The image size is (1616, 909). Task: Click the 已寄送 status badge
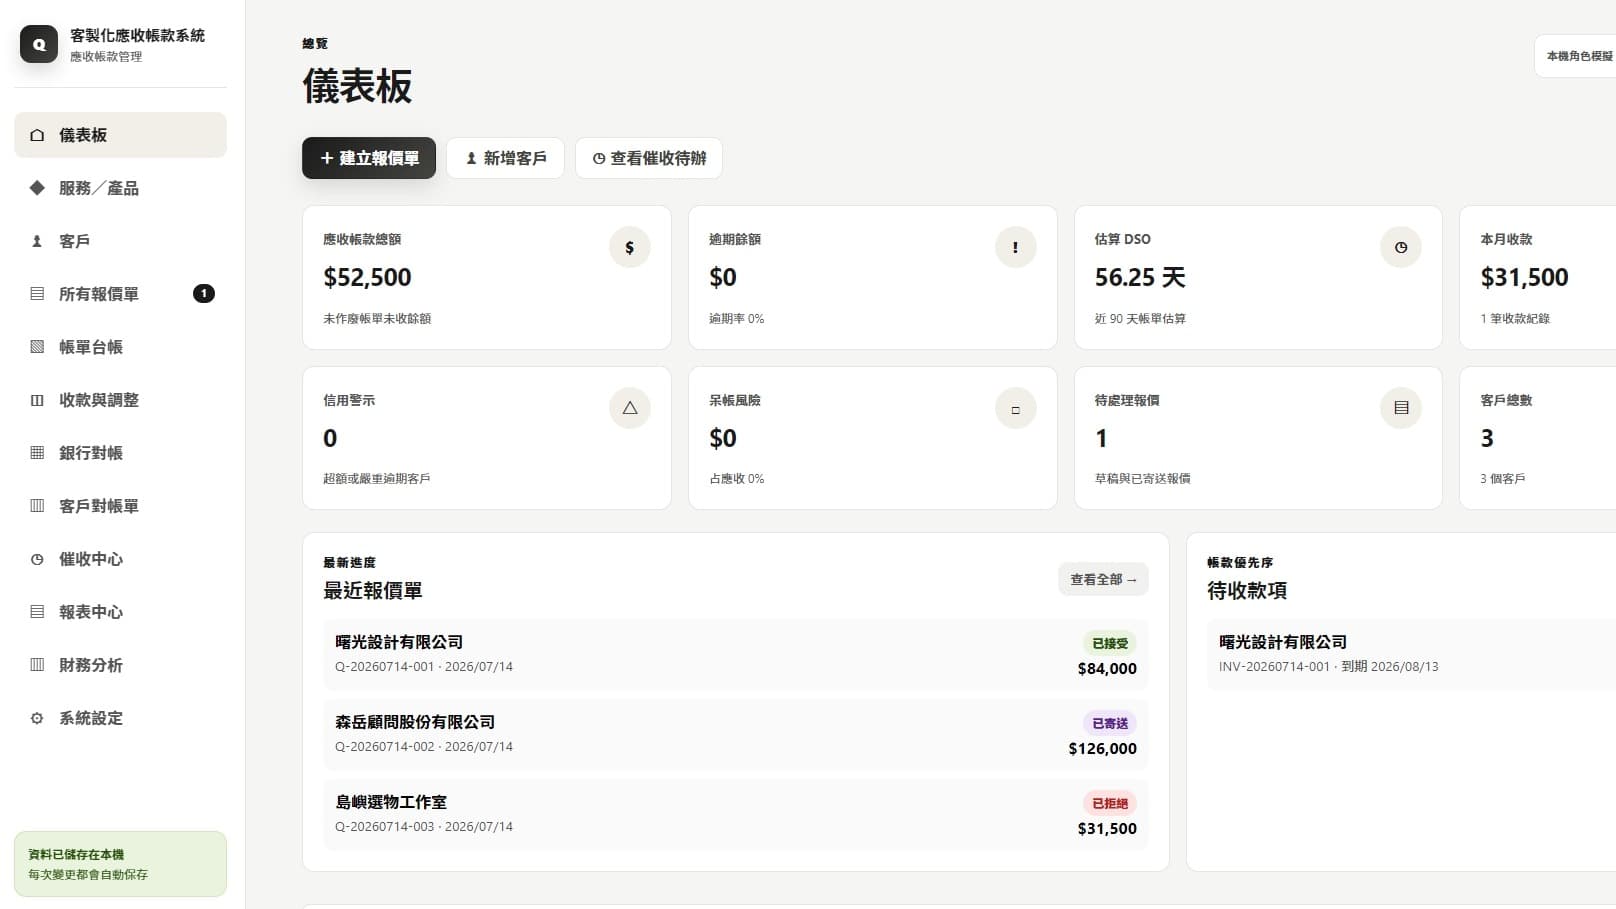point(1110,723)
